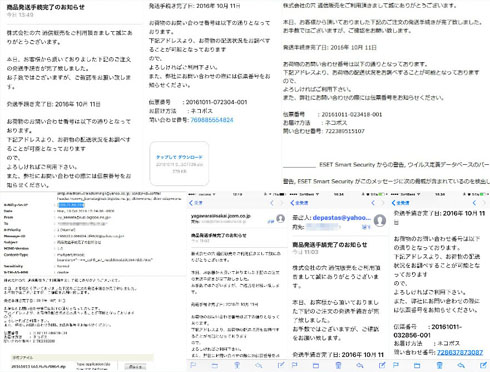Click the blurred recipient address in depestas email

(323, 227)
